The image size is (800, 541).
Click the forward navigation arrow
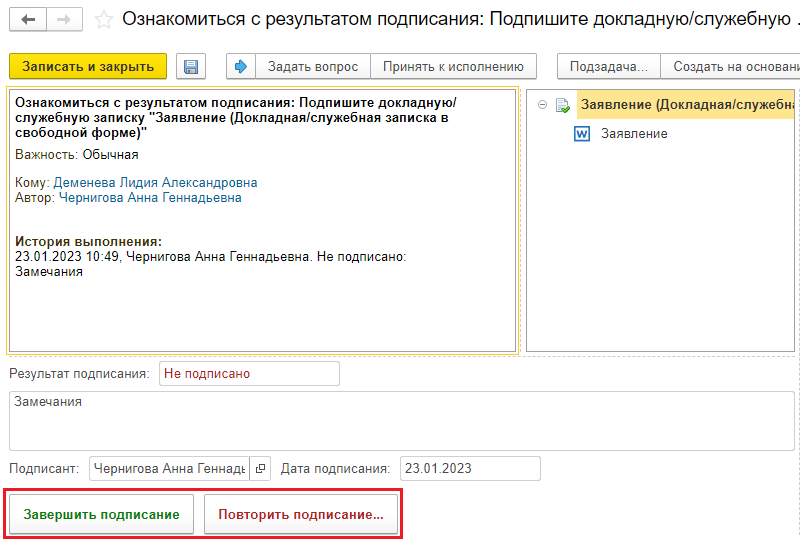(x=64, y=19)
